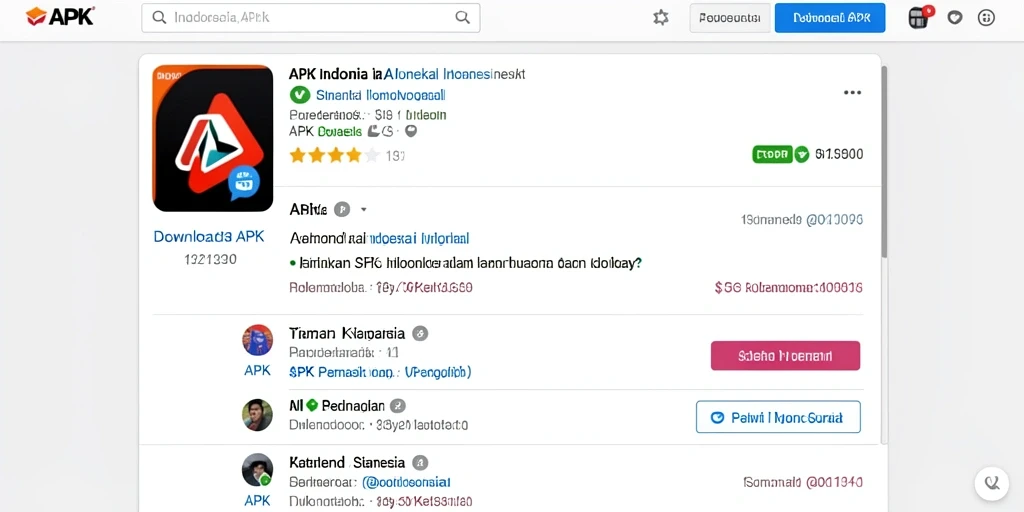Click the green label button left of price
The width and height of the screenshot is (1024, 512).
[772, 154]
